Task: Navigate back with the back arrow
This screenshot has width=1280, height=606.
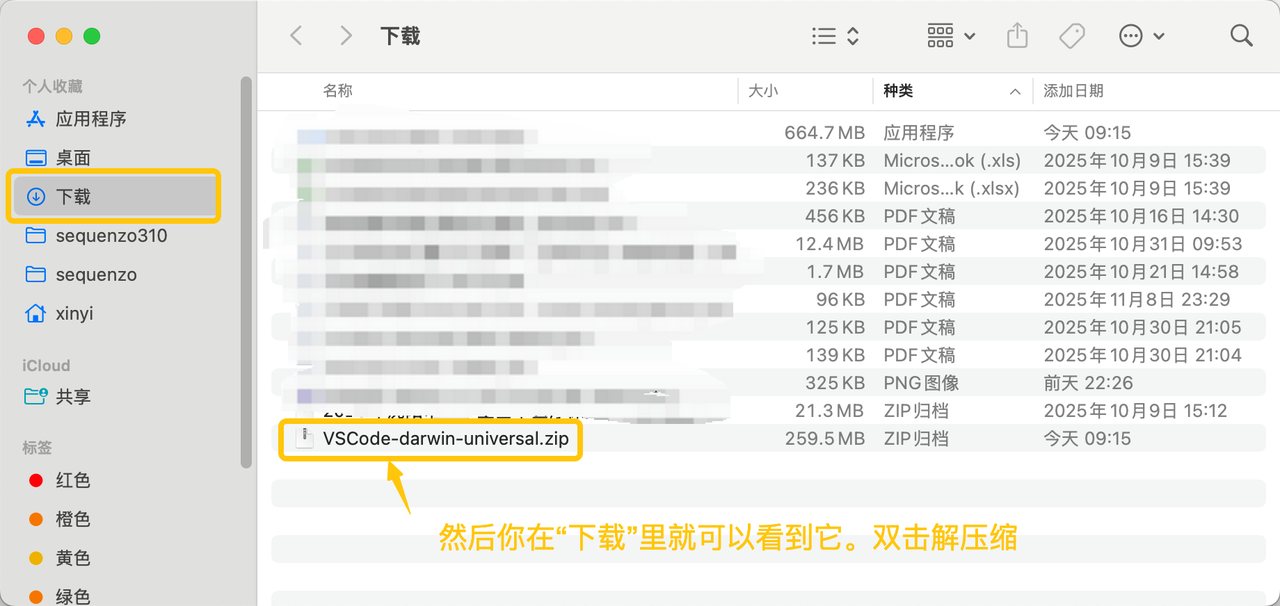Action: pos(296,35)
